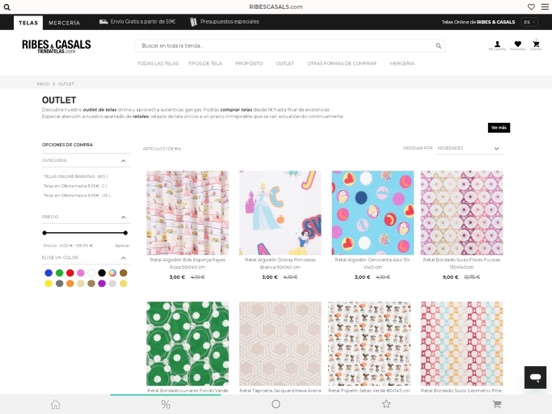Click the search input field

(289, 46)
